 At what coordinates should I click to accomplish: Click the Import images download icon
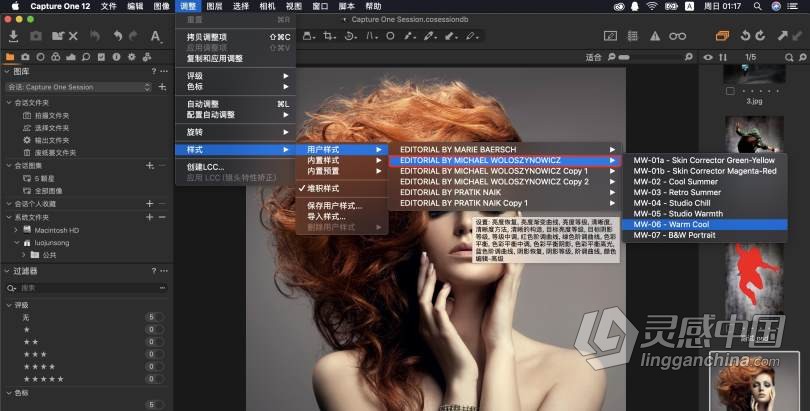[13, 36]
